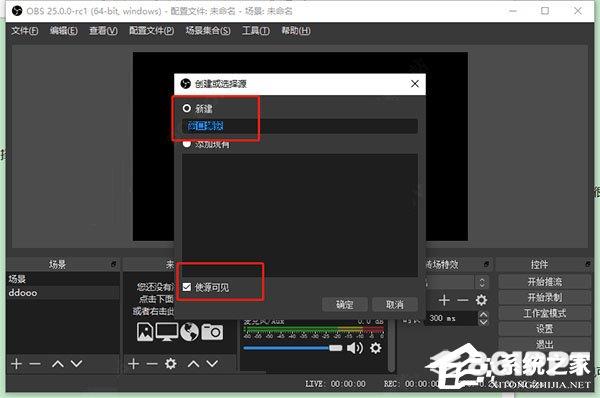Click the 开始推流 button
The image size is (600, 398).
point(545,282)
